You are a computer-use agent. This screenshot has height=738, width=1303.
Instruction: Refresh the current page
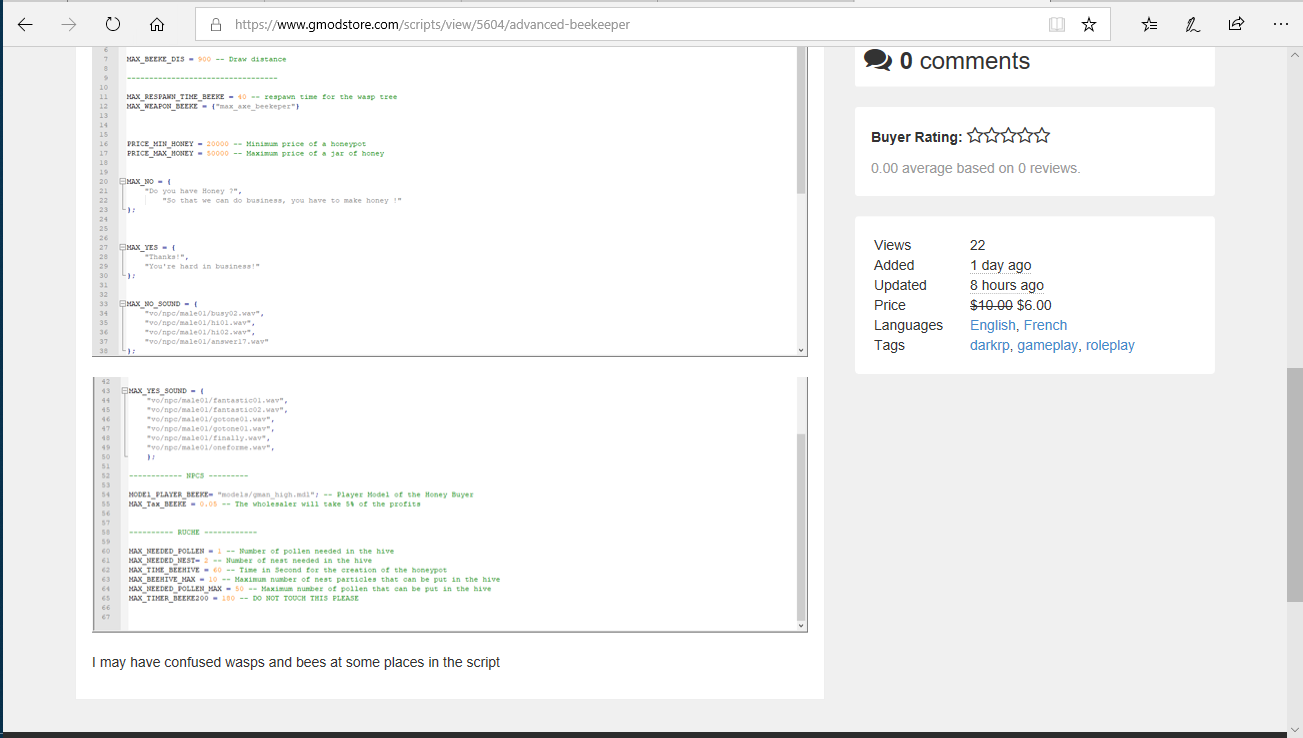pyautogui.click(x=113, y=25)
